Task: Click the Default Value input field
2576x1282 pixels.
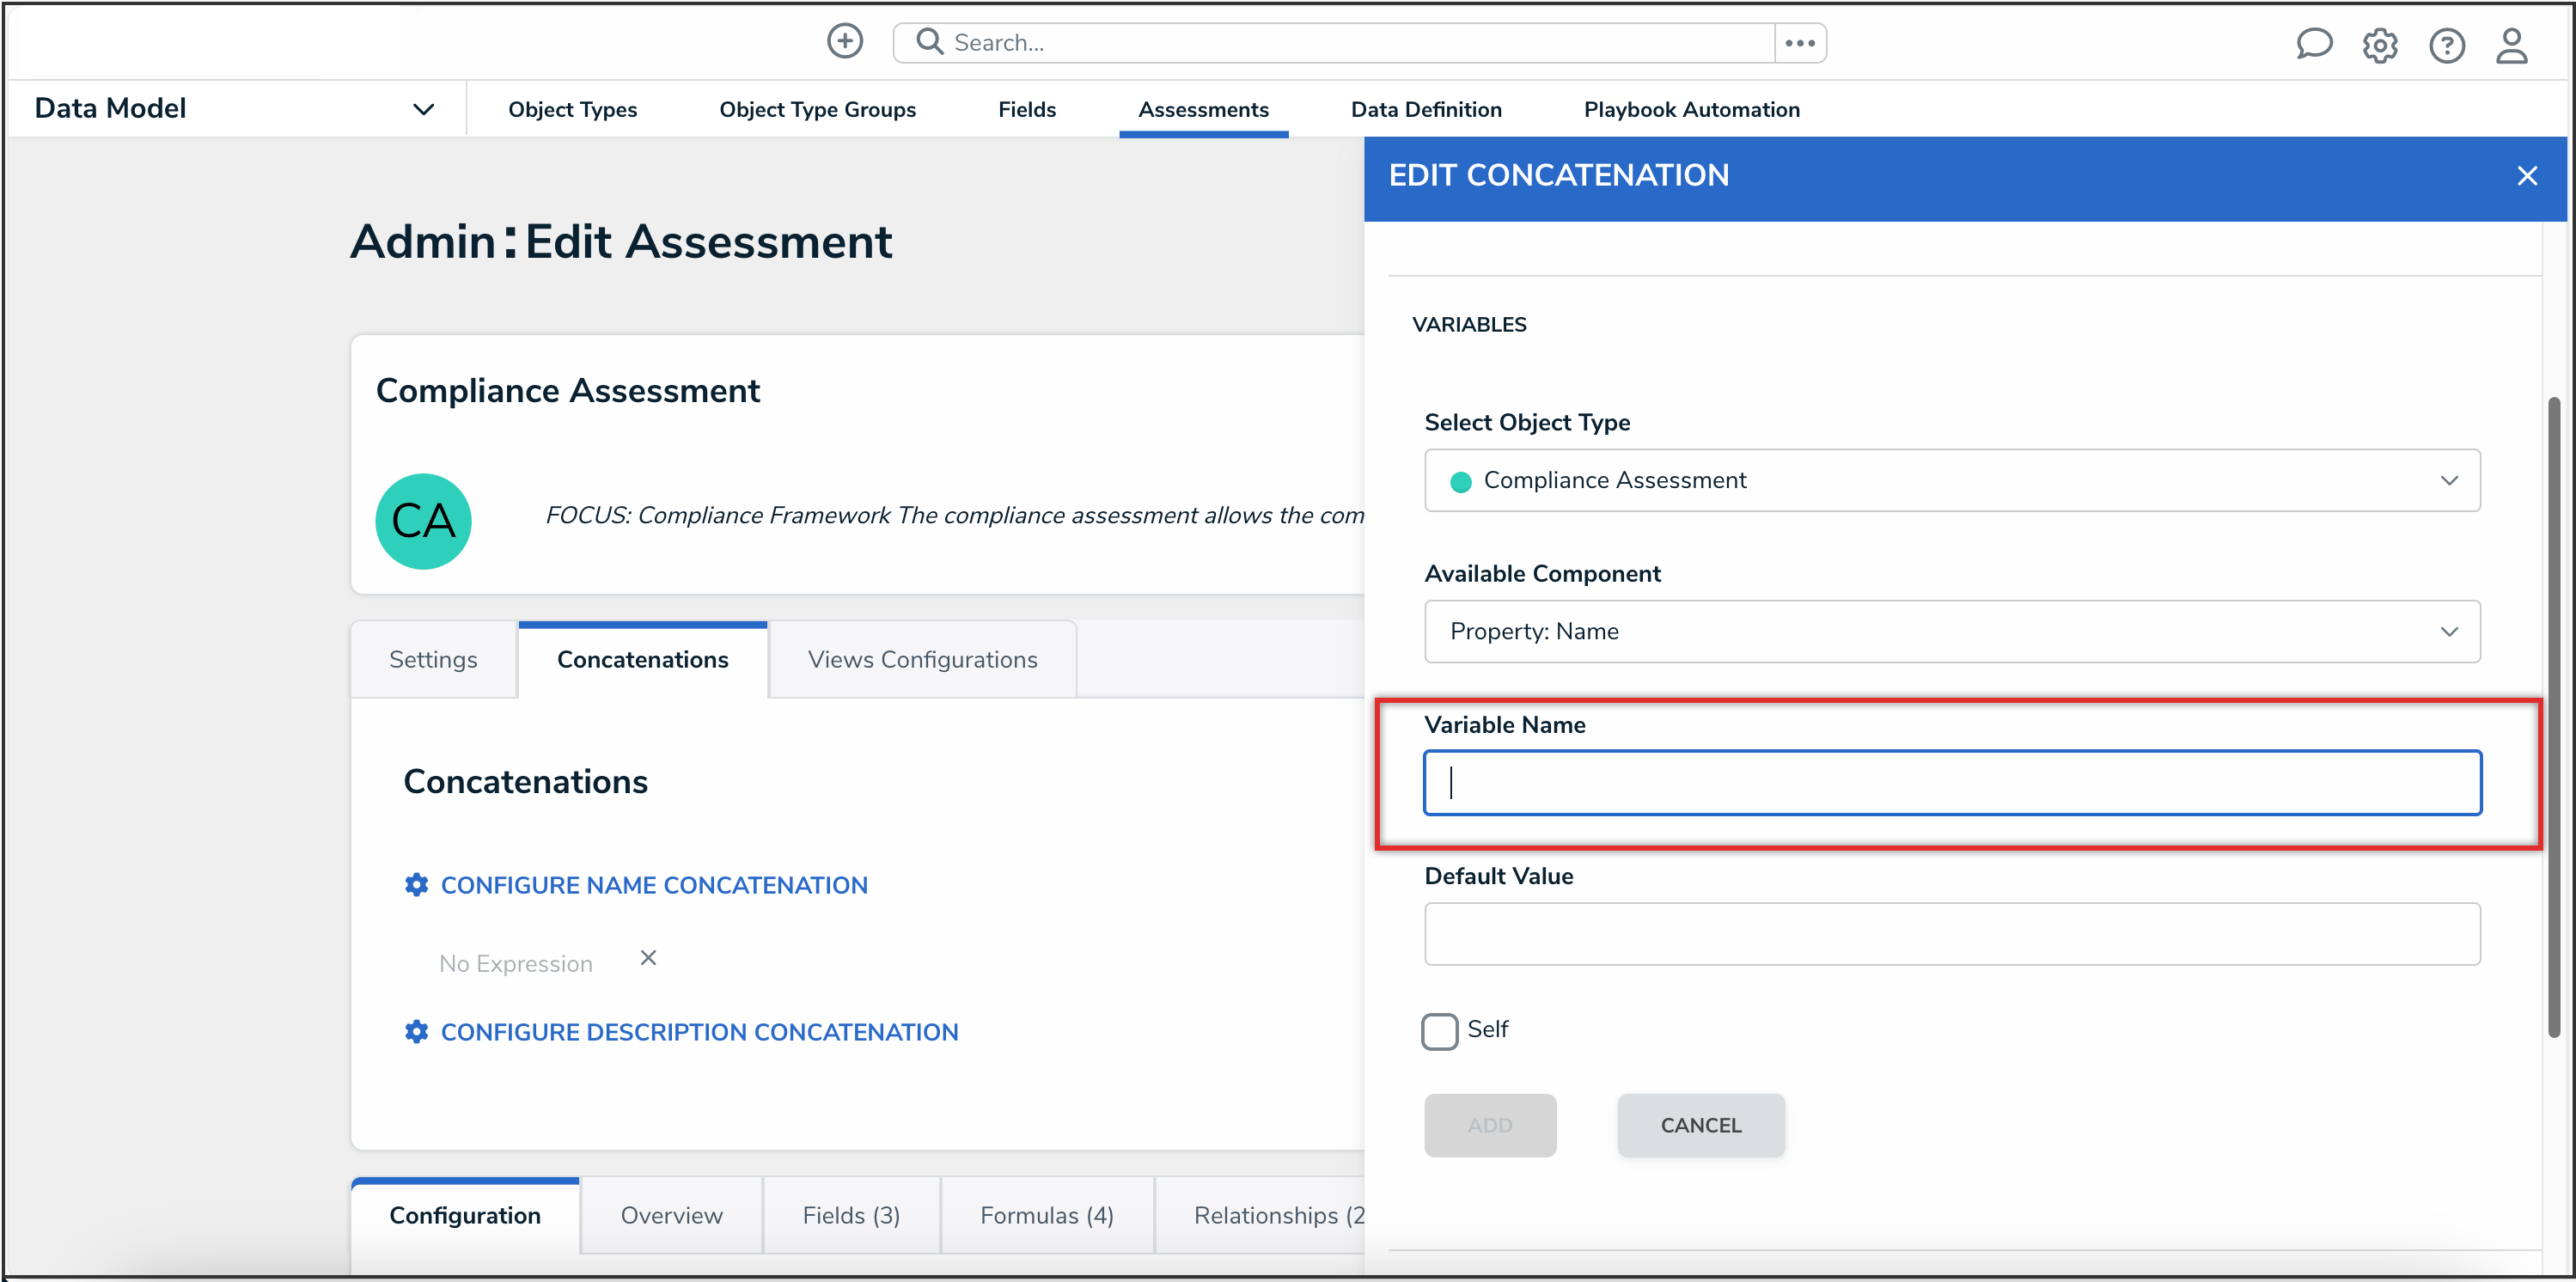Action: click(x=1951, y=934)
